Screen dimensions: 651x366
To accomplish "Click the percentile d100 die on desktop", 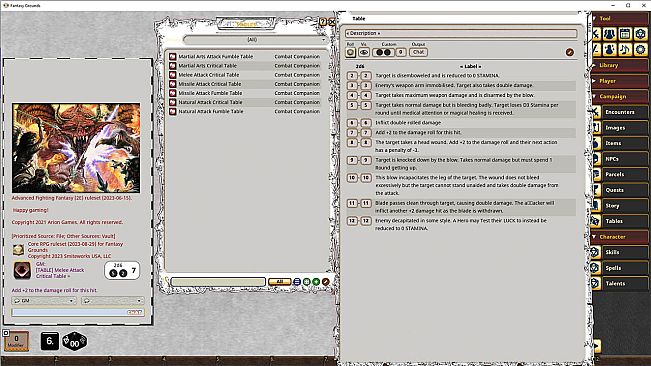I will [74, 342].
